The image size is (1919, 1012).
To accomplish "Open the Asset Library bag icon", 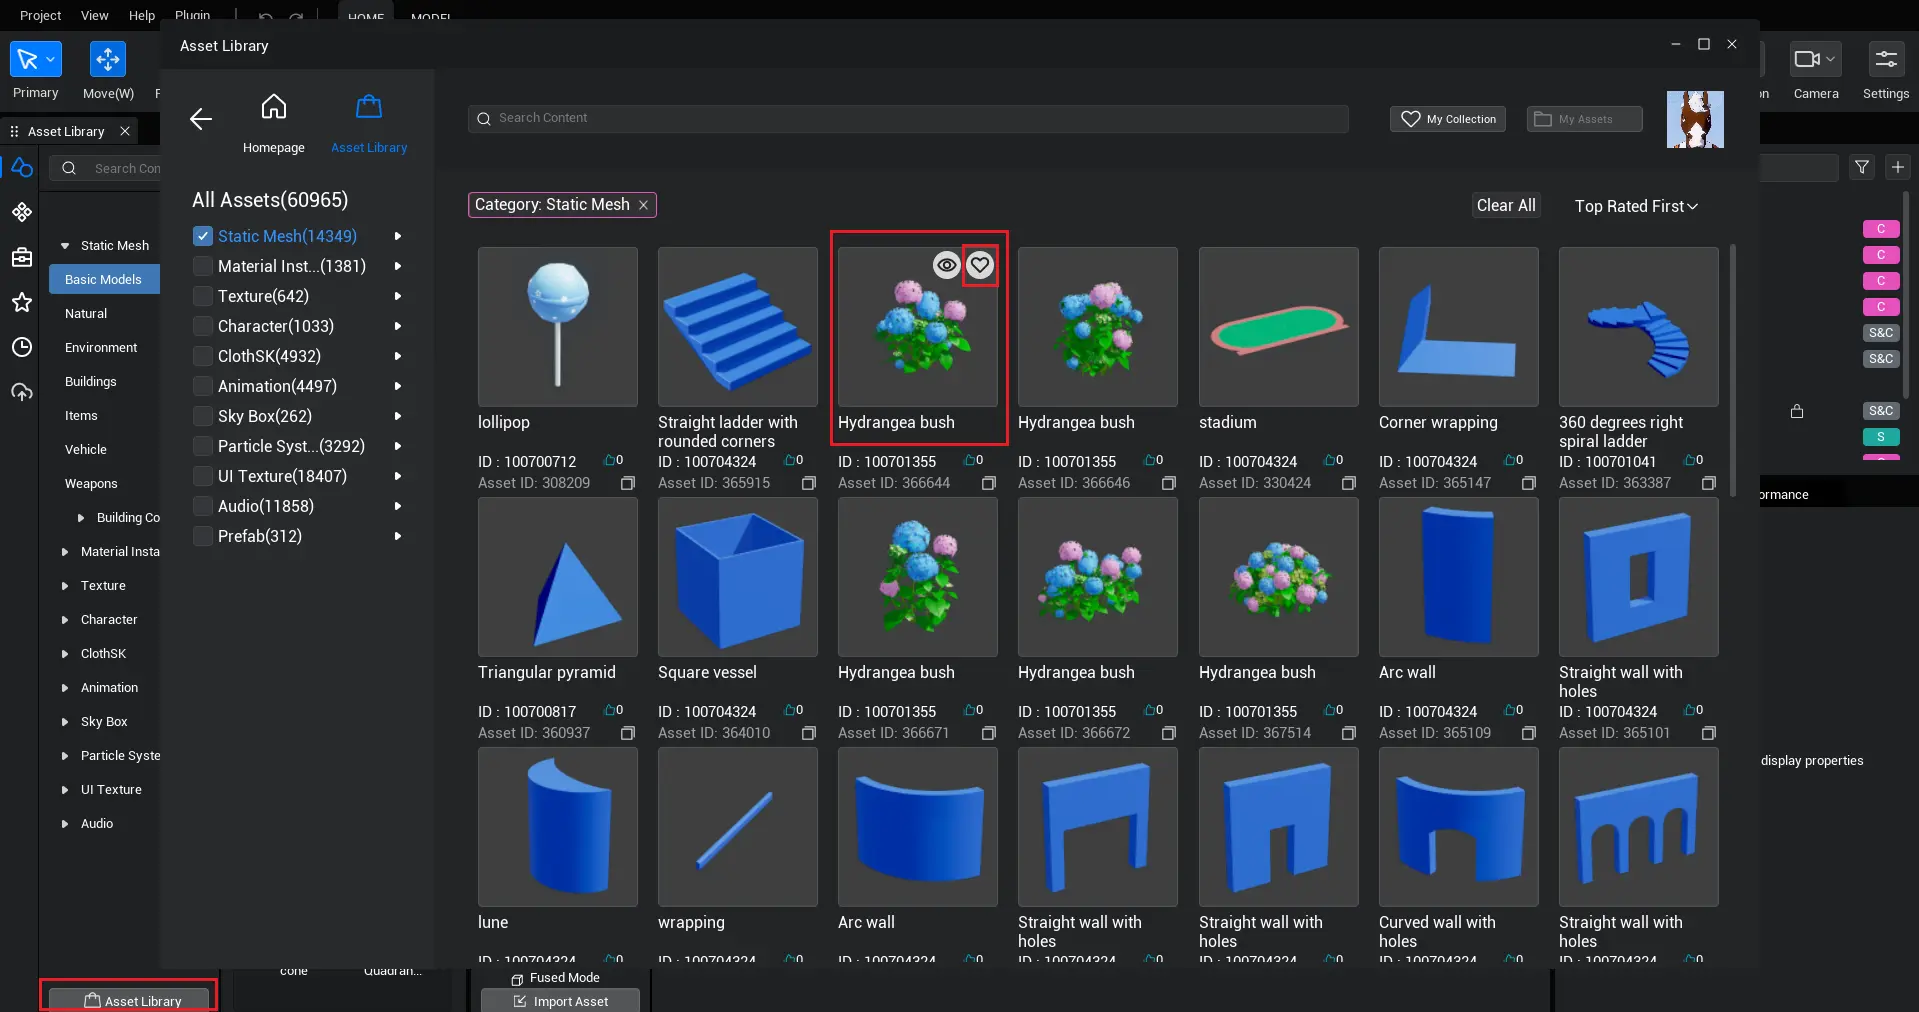I will (369, 106).
